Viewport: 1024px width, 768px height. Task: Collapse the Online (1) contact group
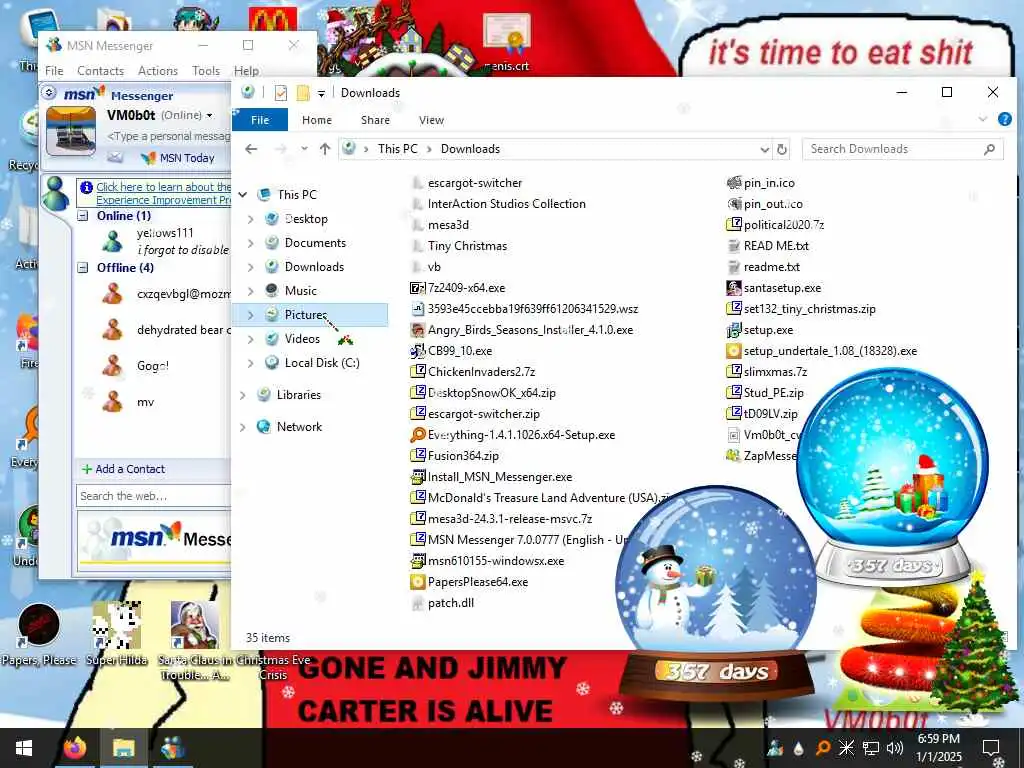point(83,216)
